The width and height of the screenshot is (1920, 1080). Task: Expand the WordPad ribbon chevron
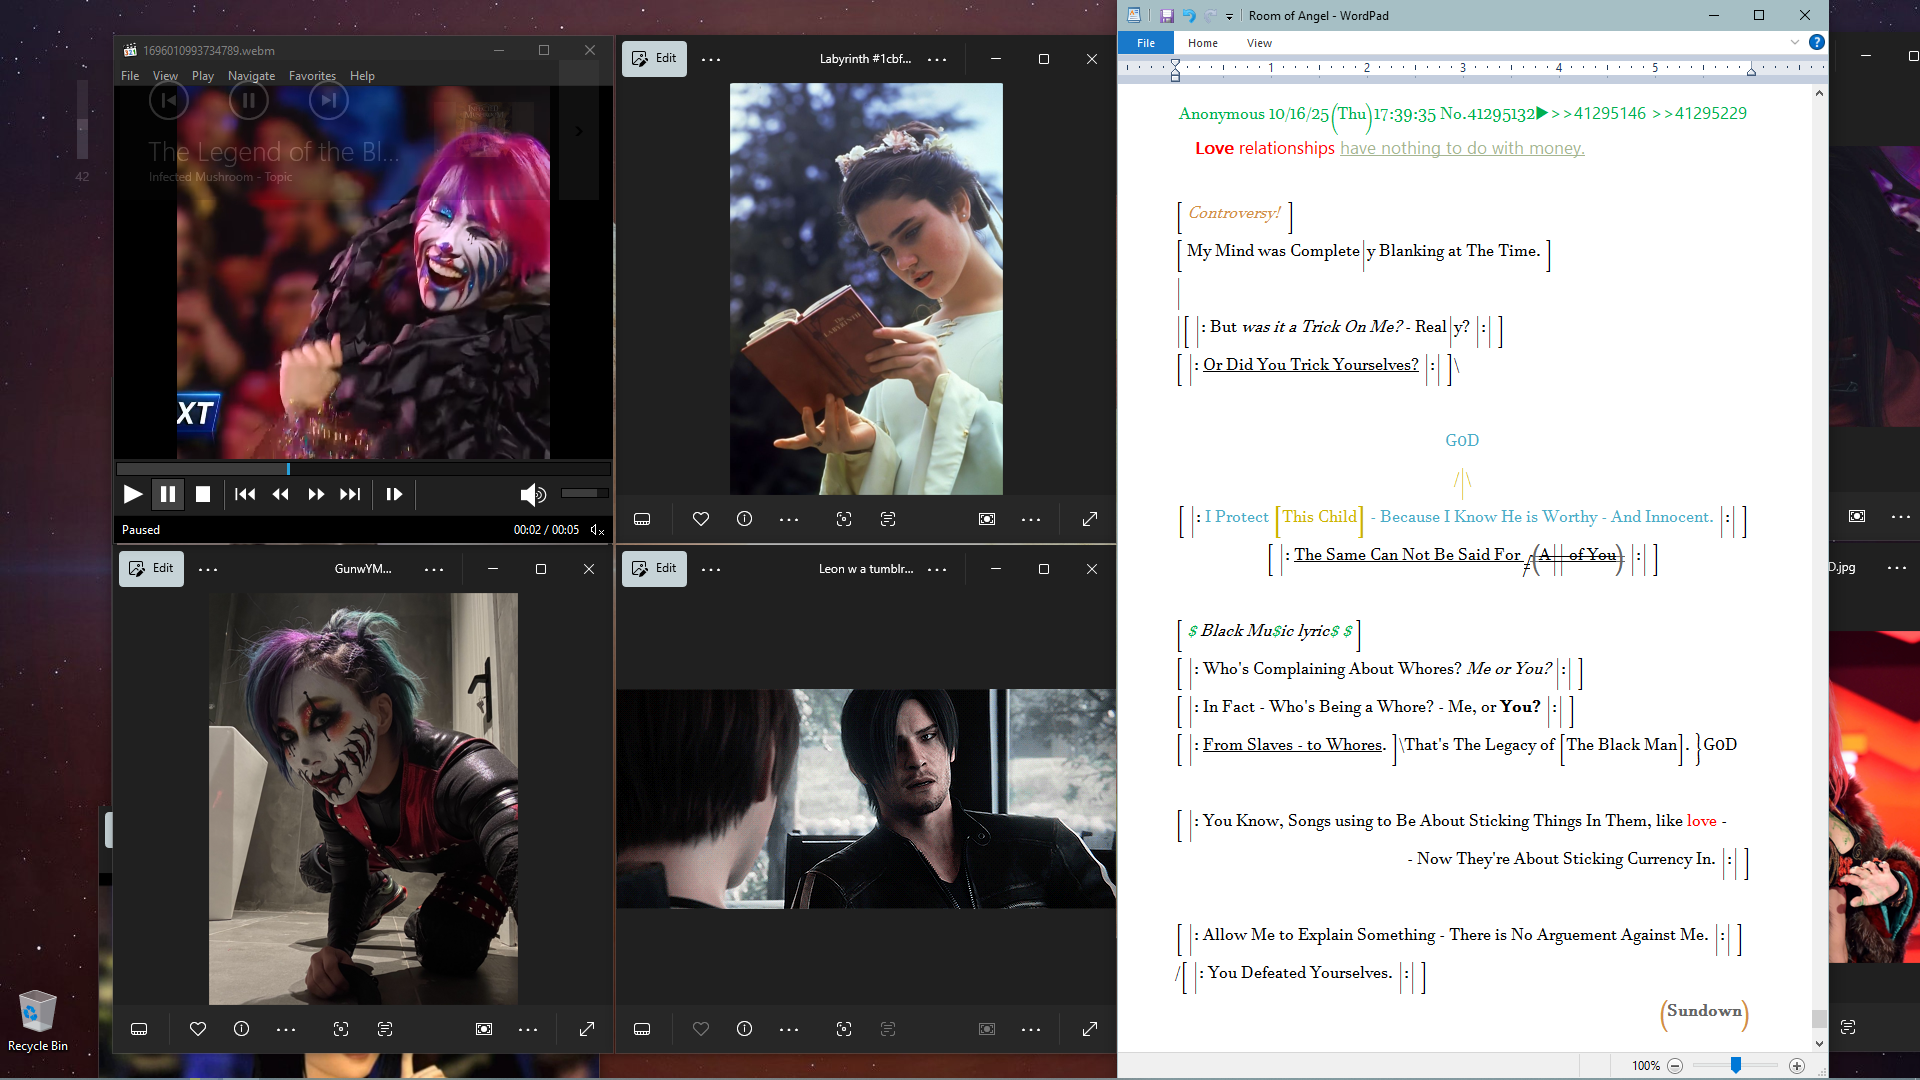click(1795, 43)
